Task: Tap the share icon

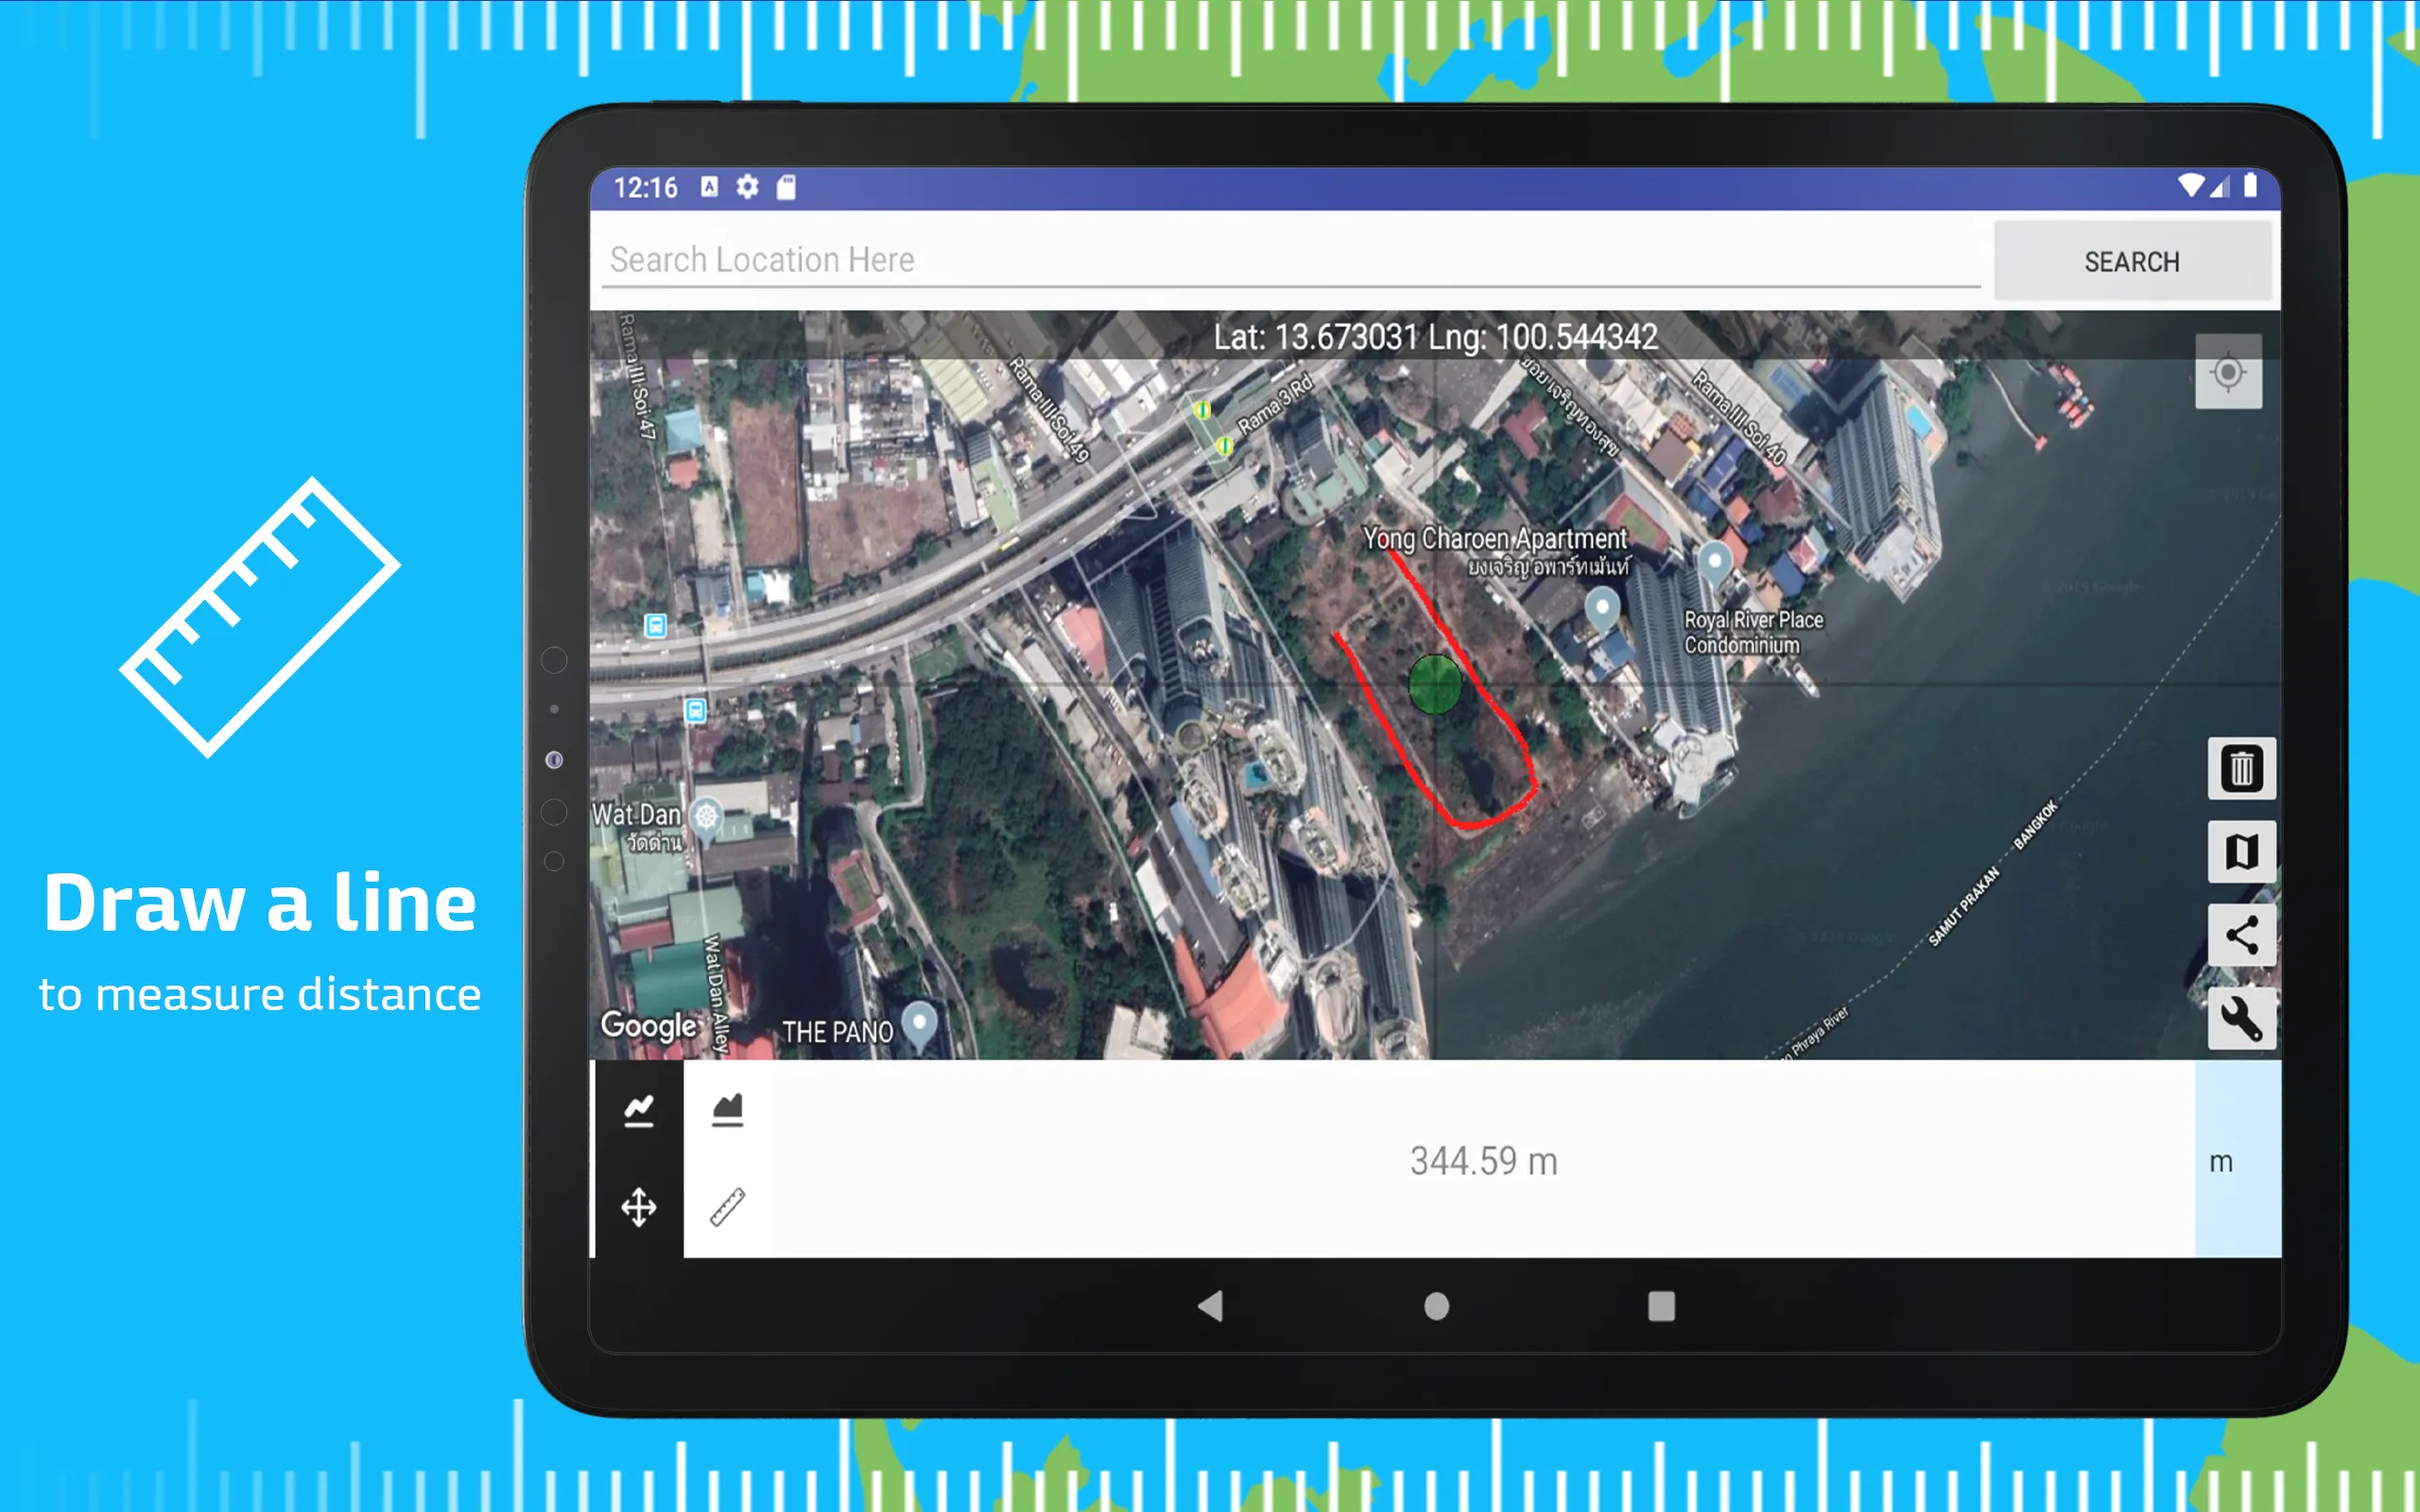Action: pyautogui.click(x=2241, y=936)
